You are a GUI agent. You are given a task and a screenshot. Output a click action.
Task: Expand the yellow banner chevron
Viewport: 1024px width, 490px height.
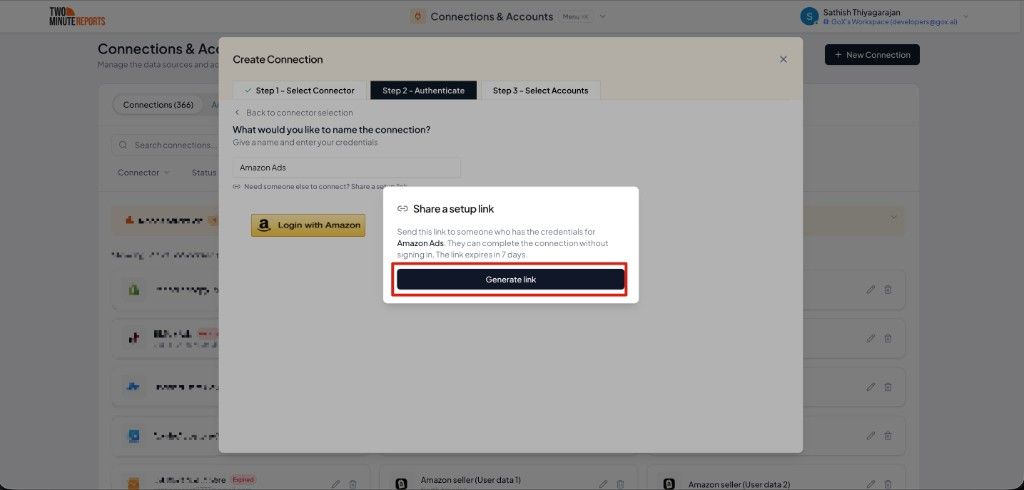pos(893,218)
